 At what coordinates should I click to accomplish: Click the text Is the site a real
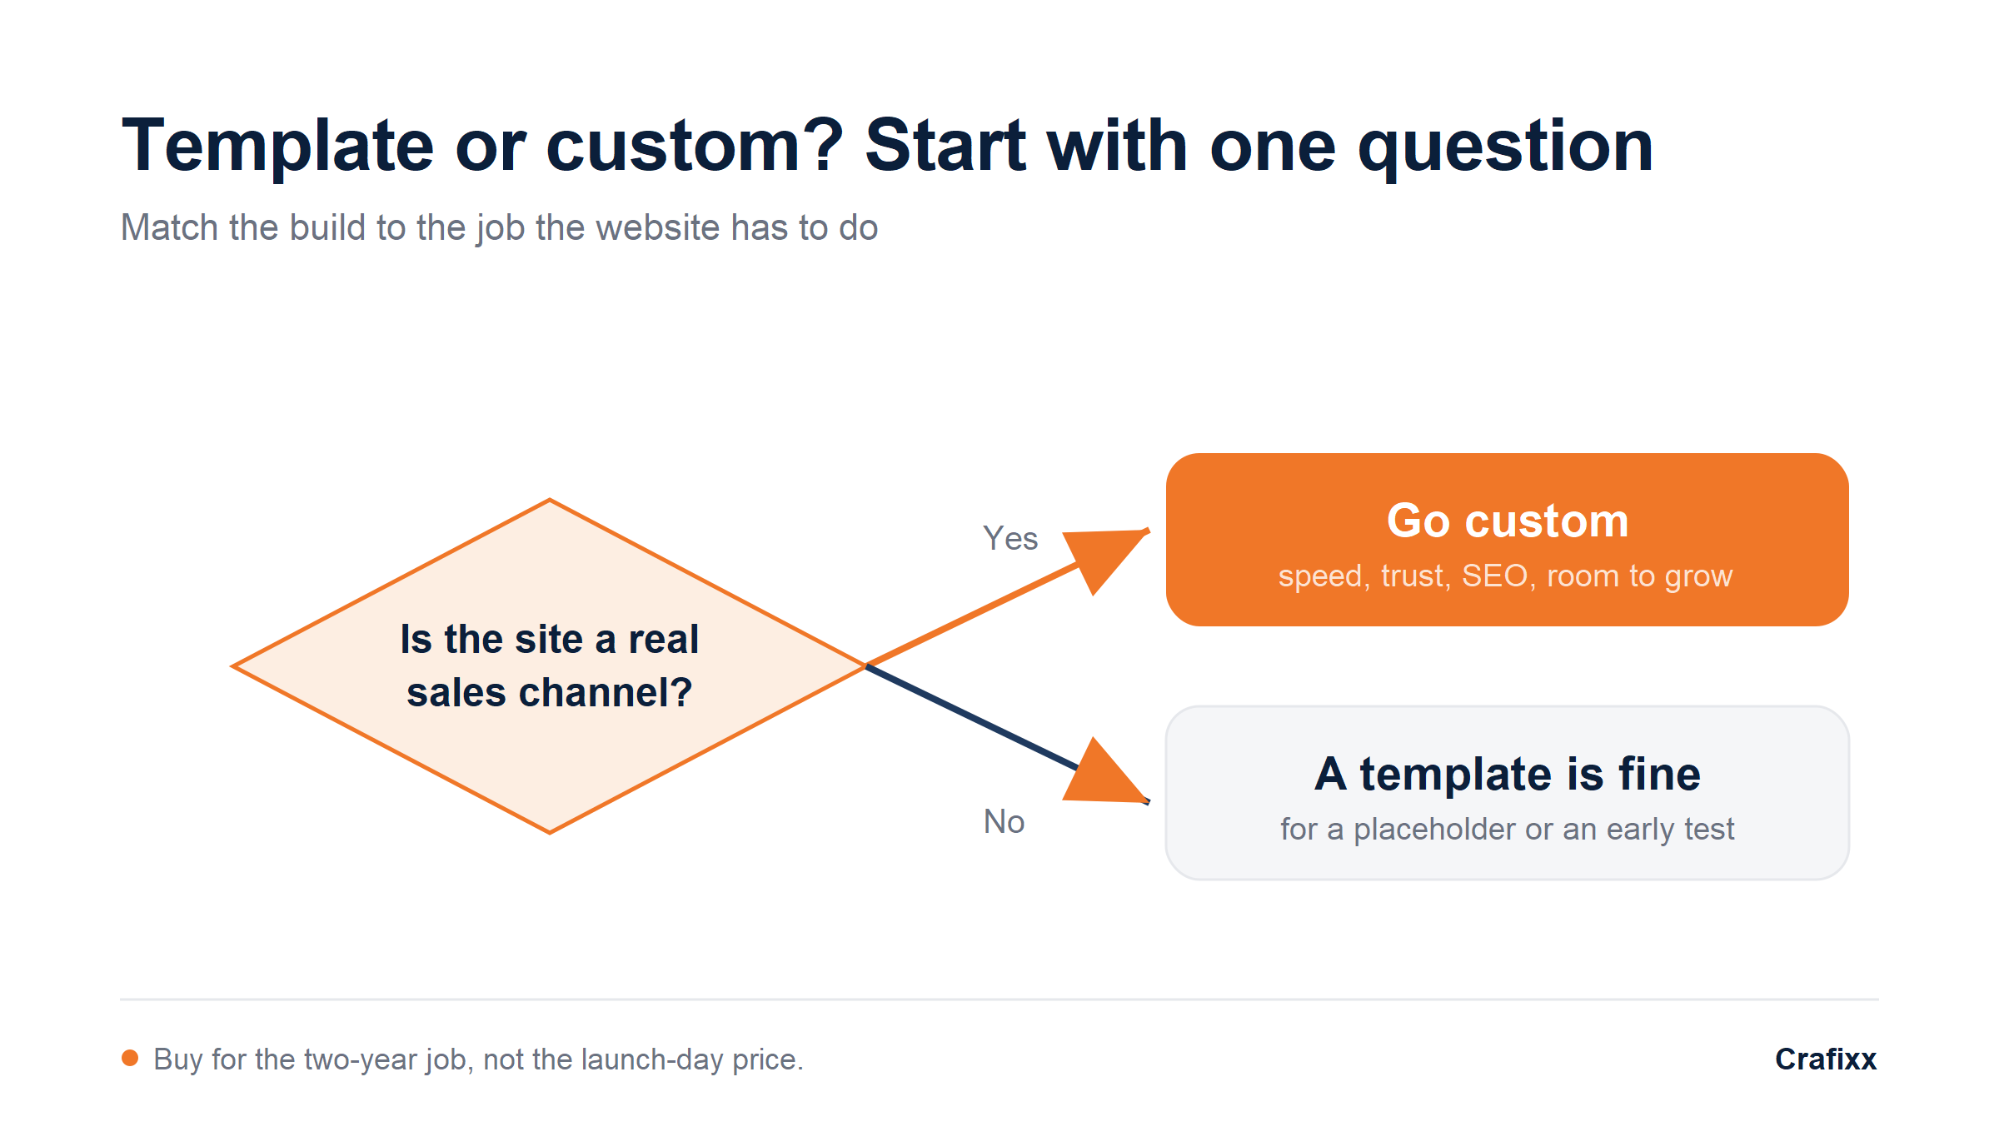click(x=549, y=639)
